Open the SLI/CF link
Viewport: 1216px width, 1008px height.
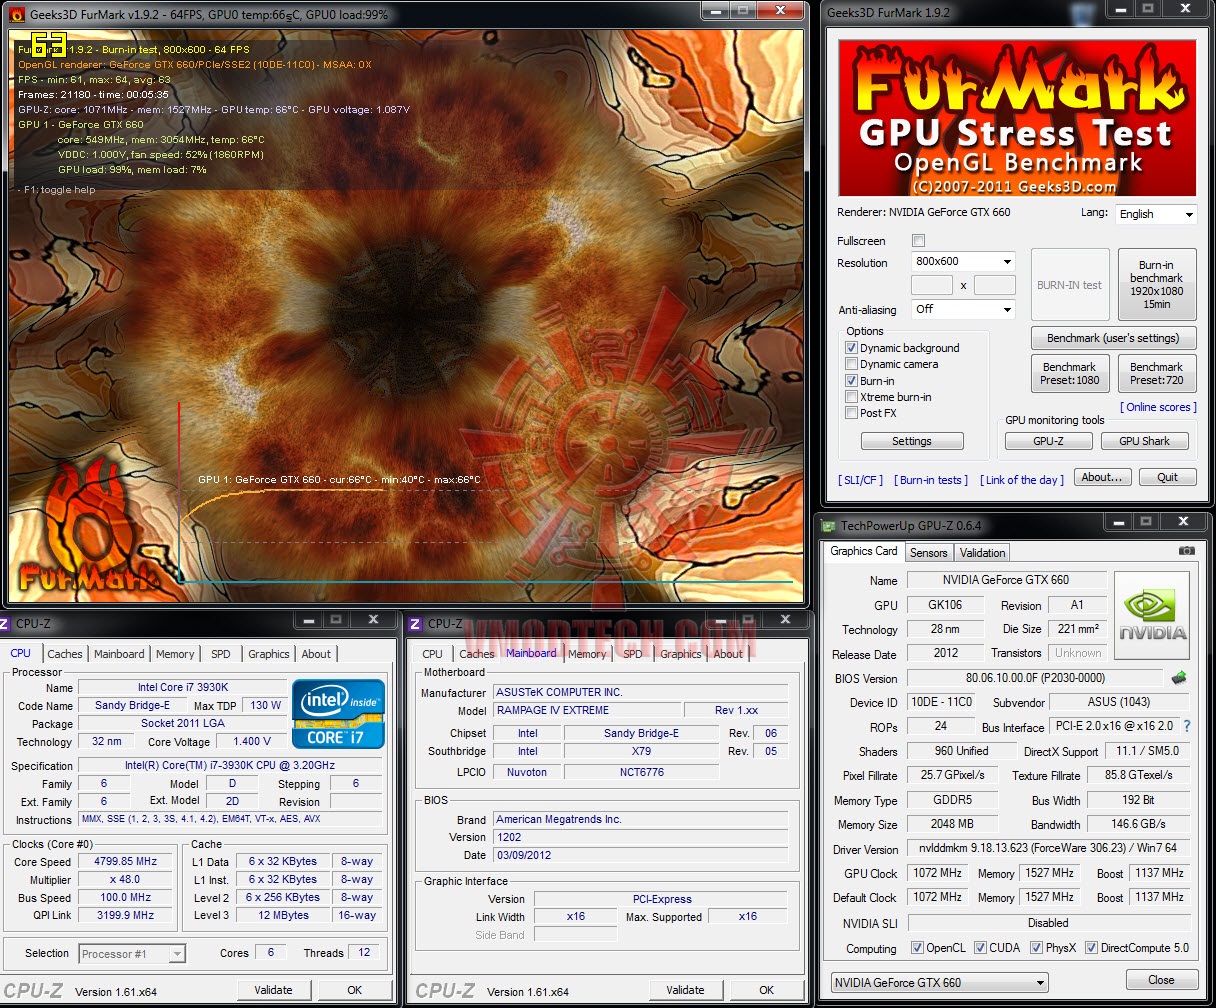pyautogui.click(x=860, y=480)
